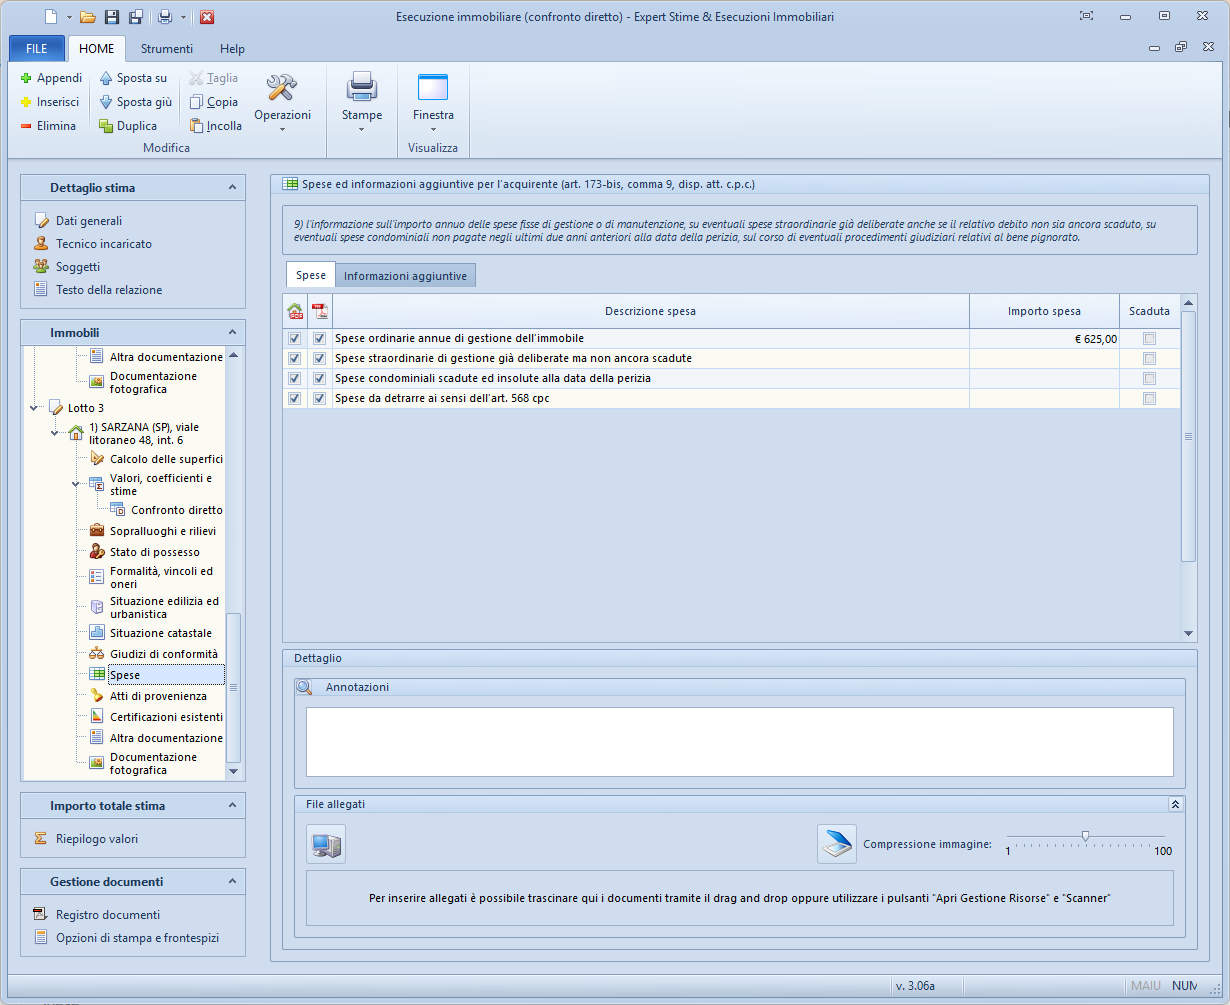
Task: Click the computer icon to open Gestione Risorse
Action: click(x=326, y=845)
